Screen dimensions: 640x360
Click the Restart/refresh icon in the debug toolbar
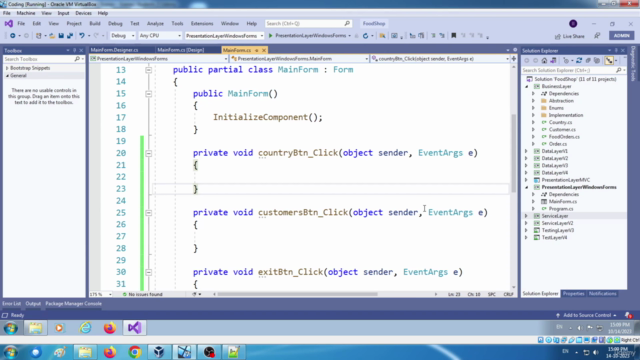[365, 36]
